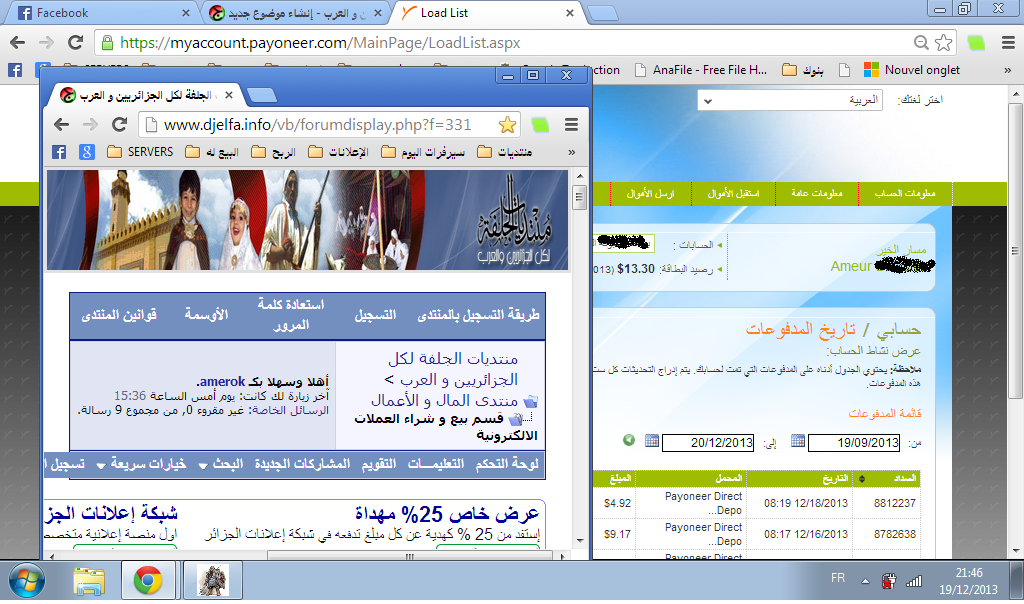Open the Windows Start menu

click(27, 580)
